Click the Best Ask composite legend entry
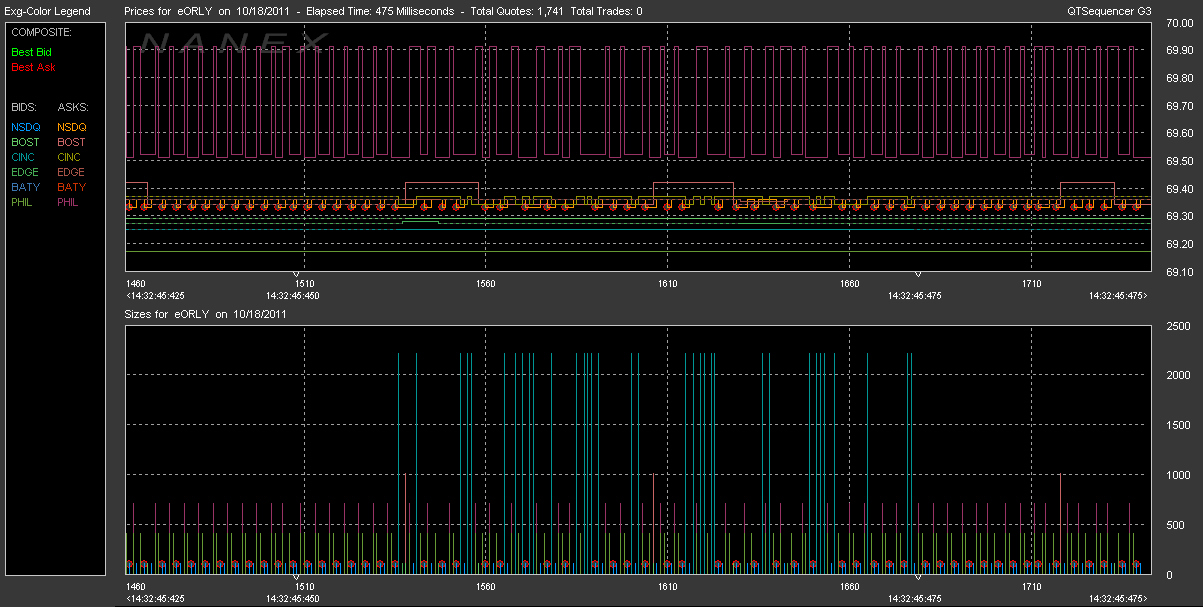Screen dimensions: 1203x607 pyautogui.click(x=33, y=67)
